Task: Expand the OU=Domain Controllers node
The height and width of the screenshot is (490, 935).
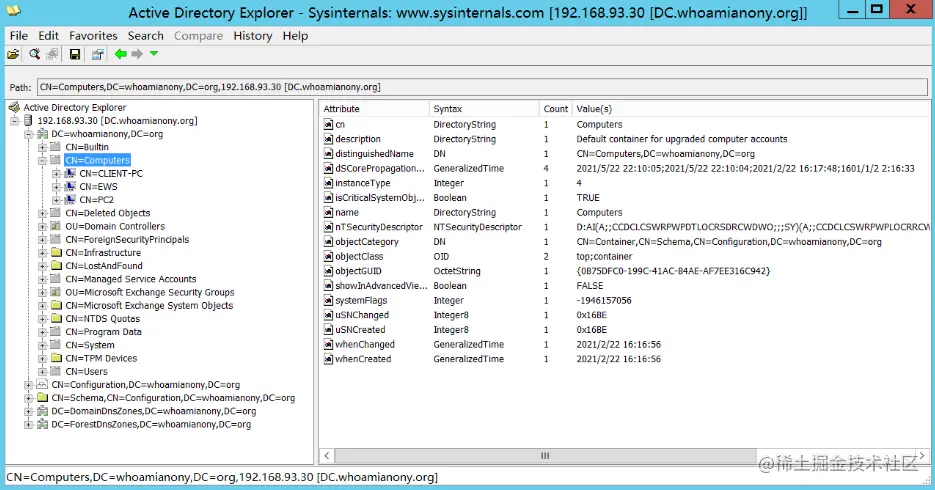Action: point(42,227)
